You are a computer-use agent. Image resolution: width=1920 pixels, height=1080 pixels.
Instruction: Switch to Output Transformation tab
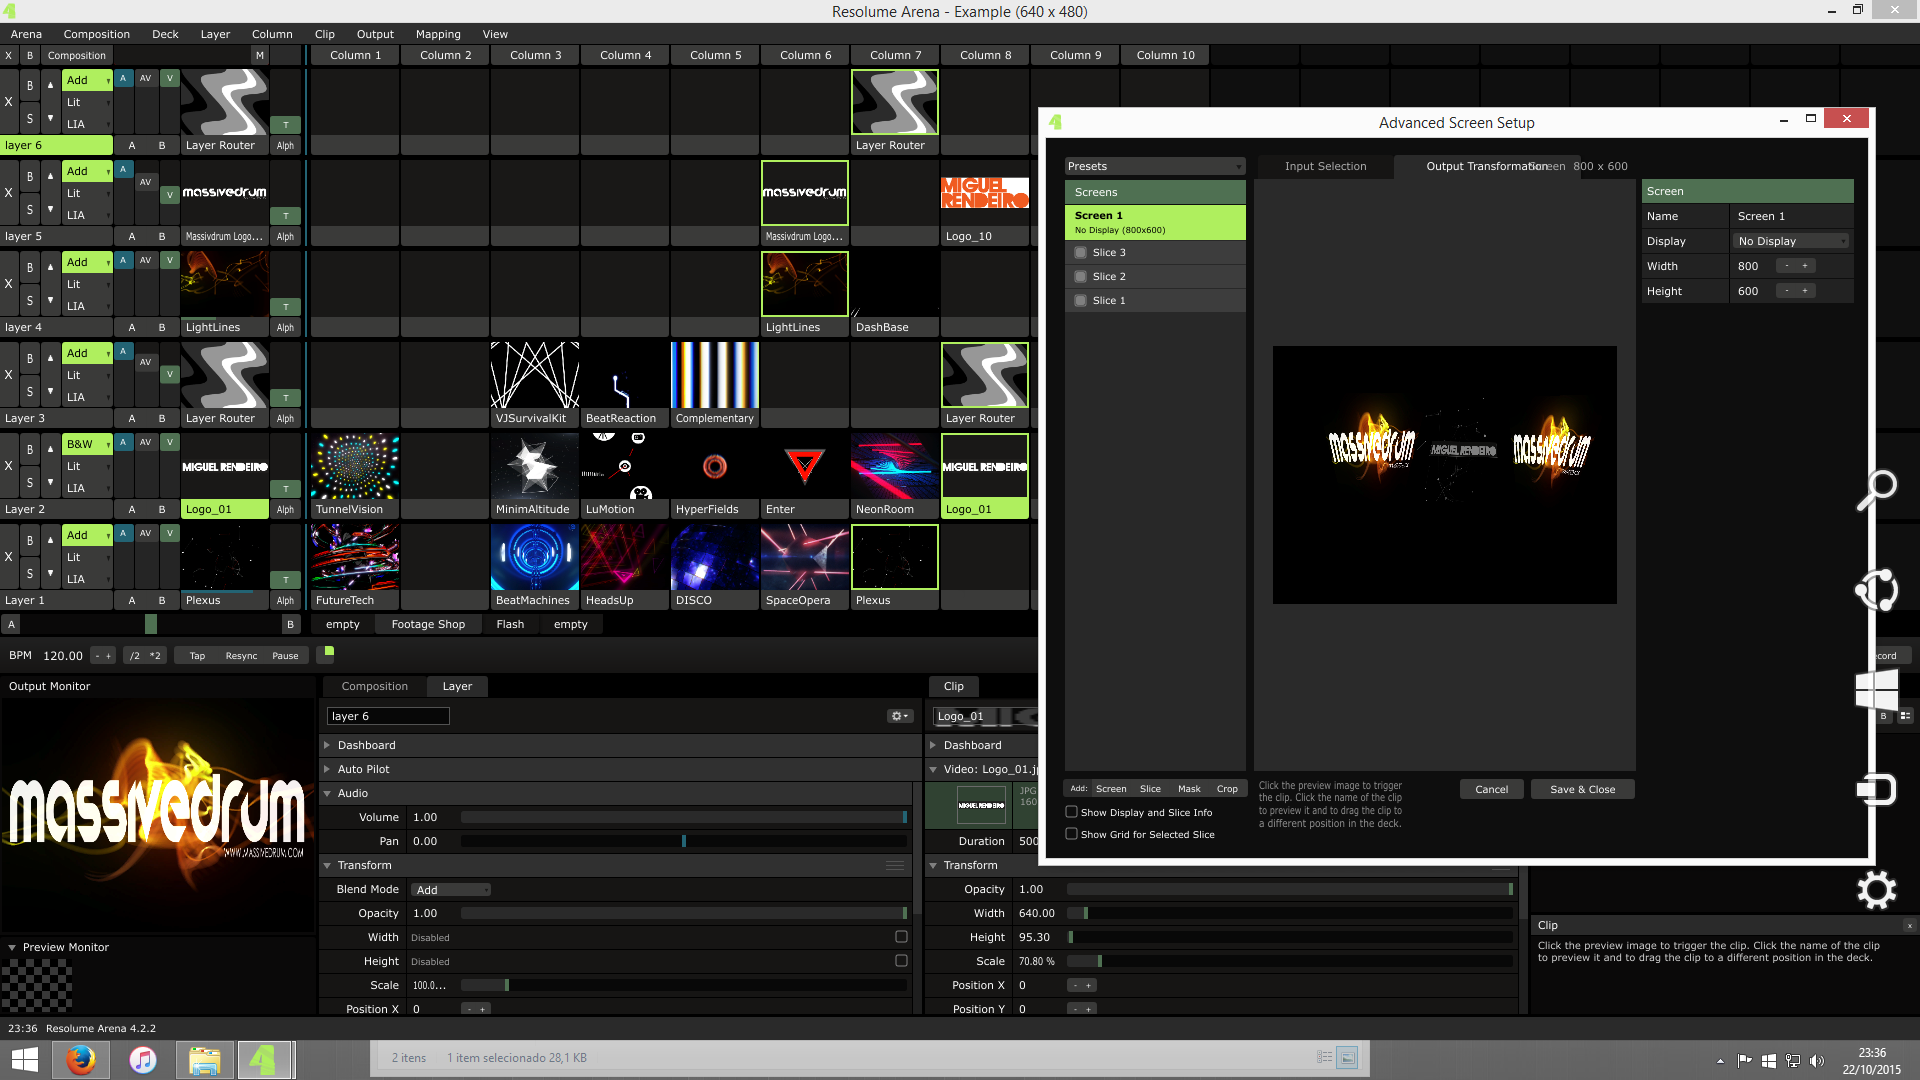point(1487,166)
